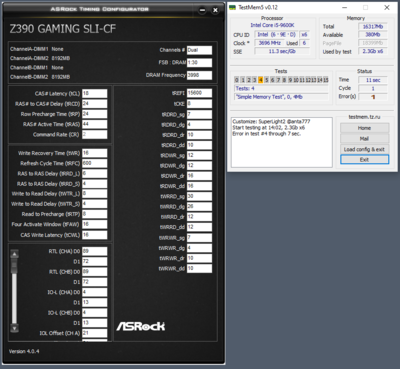Image resolution: width=400 pixels, height=369 pixels.
Task: Click the Home button in TestMem5
Action: click(364, 128)
